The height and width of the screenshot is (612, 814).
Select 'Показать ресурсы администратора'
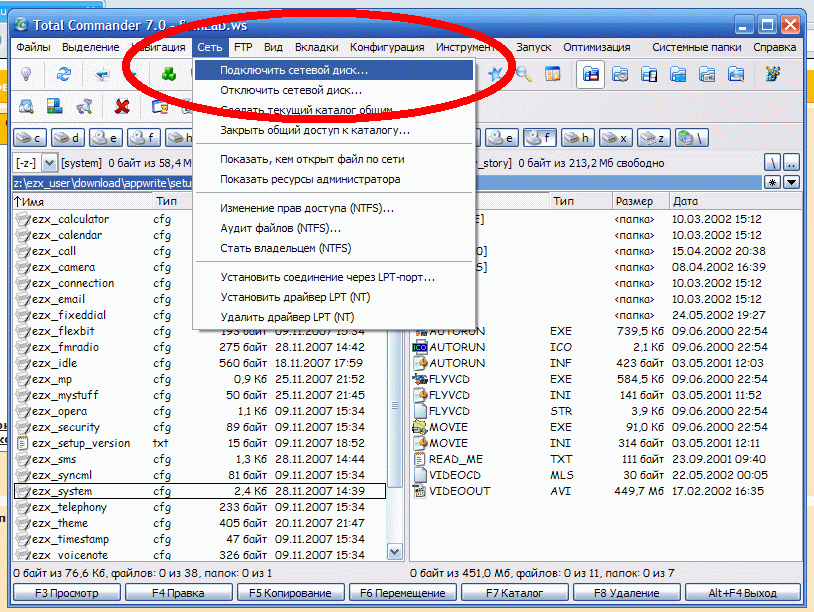click(334, 179)
